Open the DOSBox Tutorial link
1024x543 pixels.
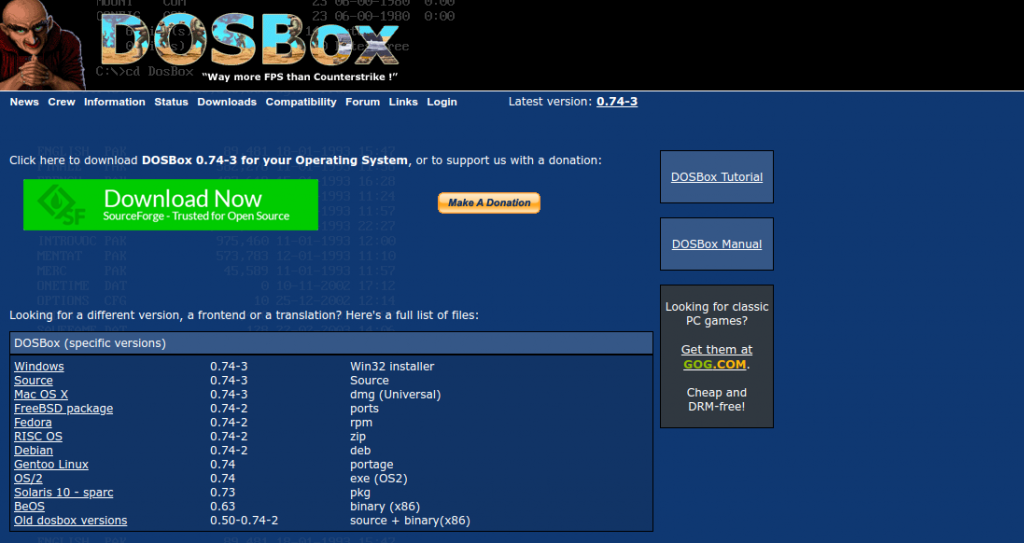(x=716, y=177)
